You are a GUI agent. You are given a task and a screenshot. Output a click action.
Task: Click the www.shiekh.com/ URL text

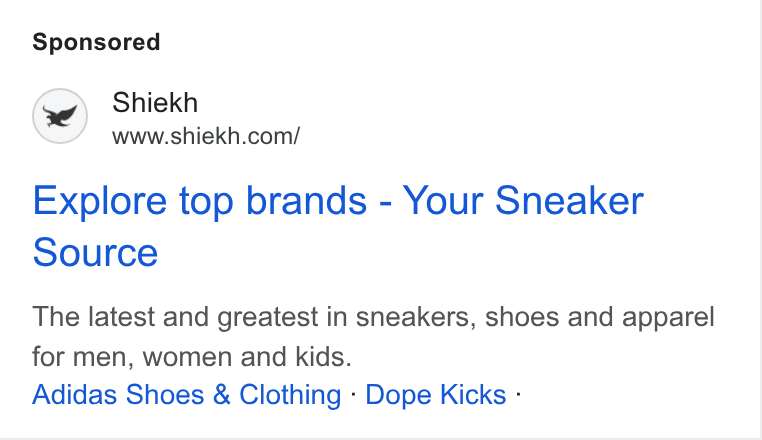[206, 136]
